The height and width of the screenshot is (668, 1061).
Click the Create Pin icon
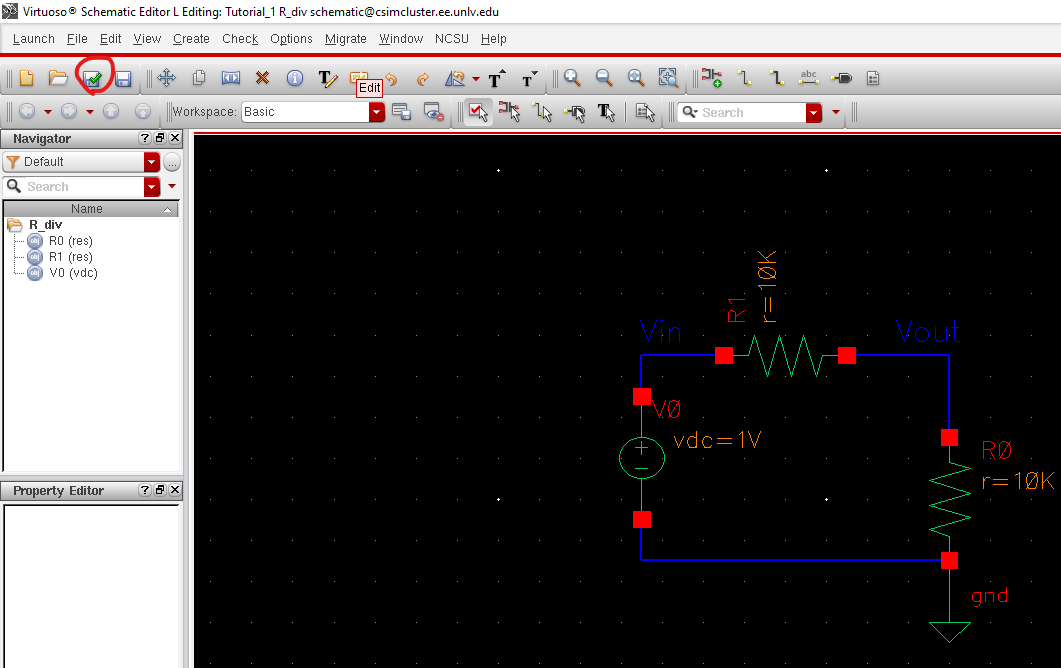pyautogui.click(x=842, y=78)
